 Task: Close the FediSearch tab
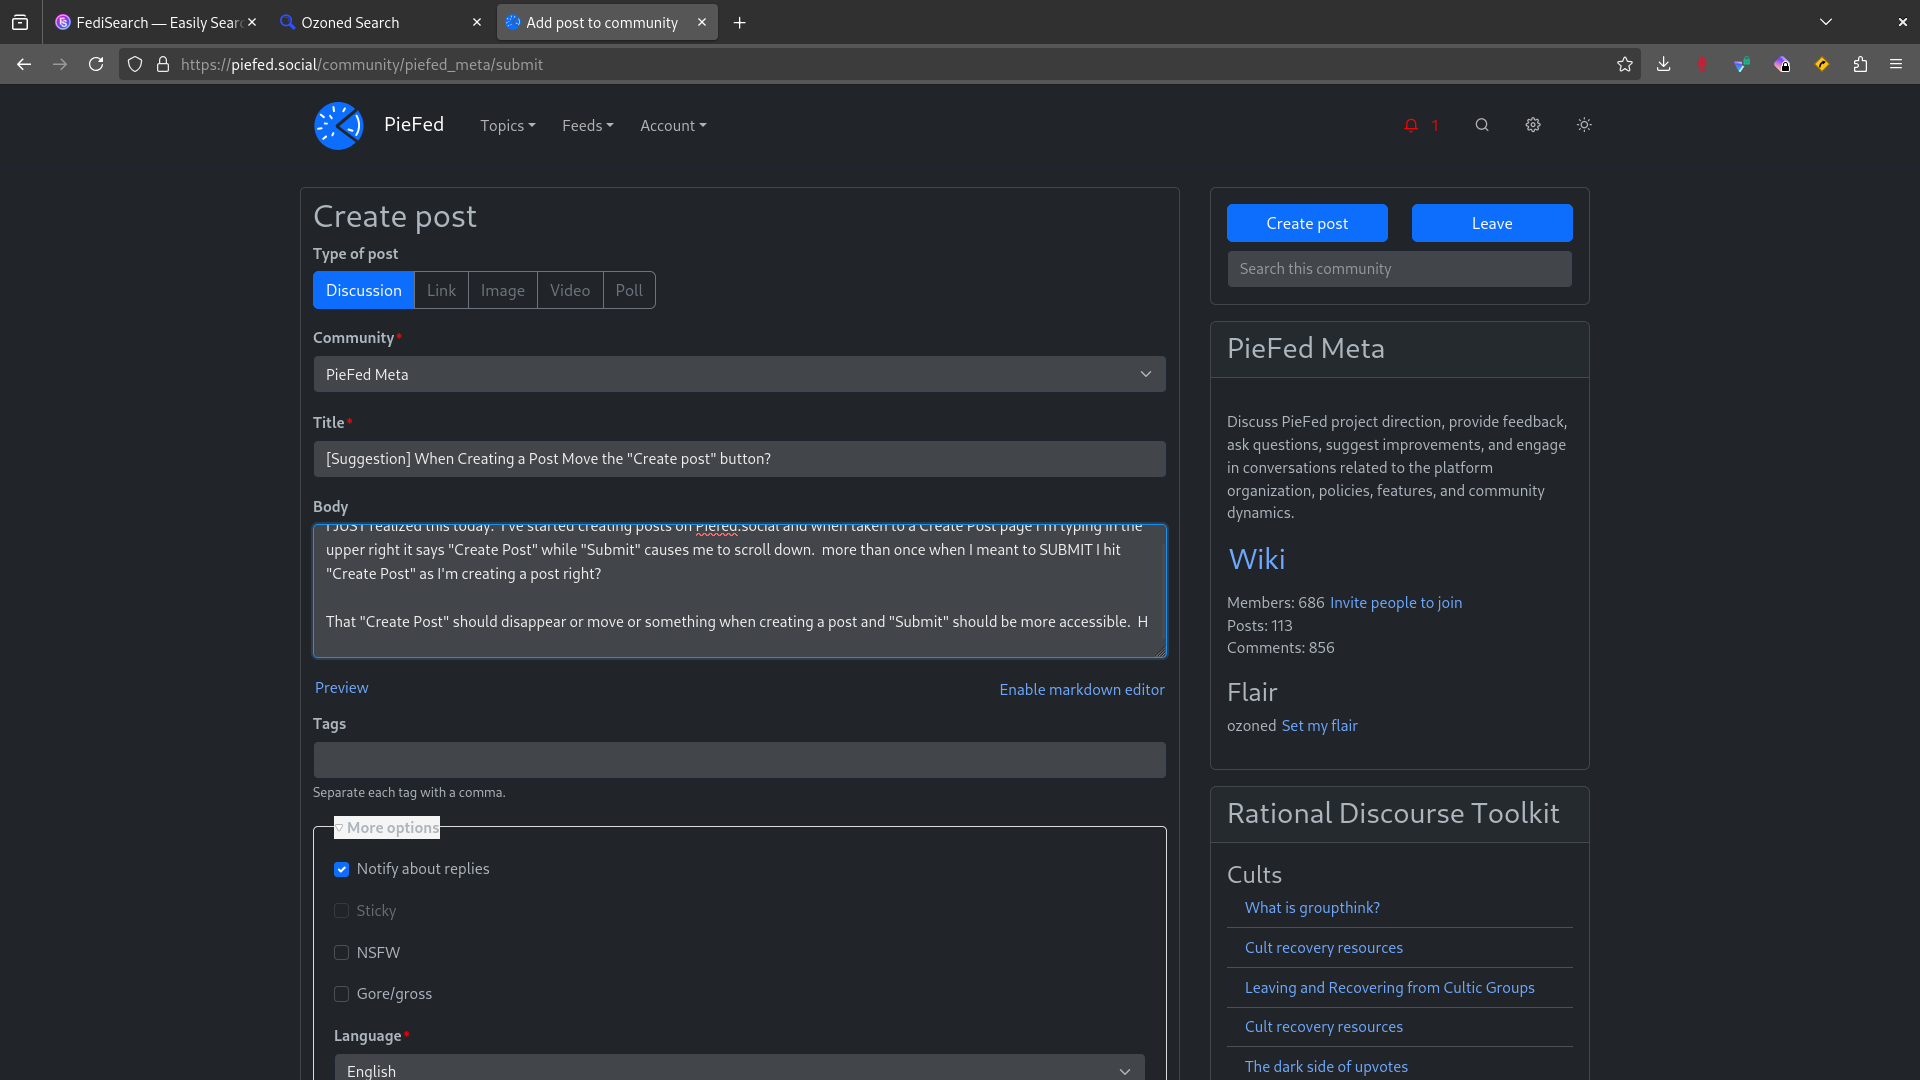point(252,22)
